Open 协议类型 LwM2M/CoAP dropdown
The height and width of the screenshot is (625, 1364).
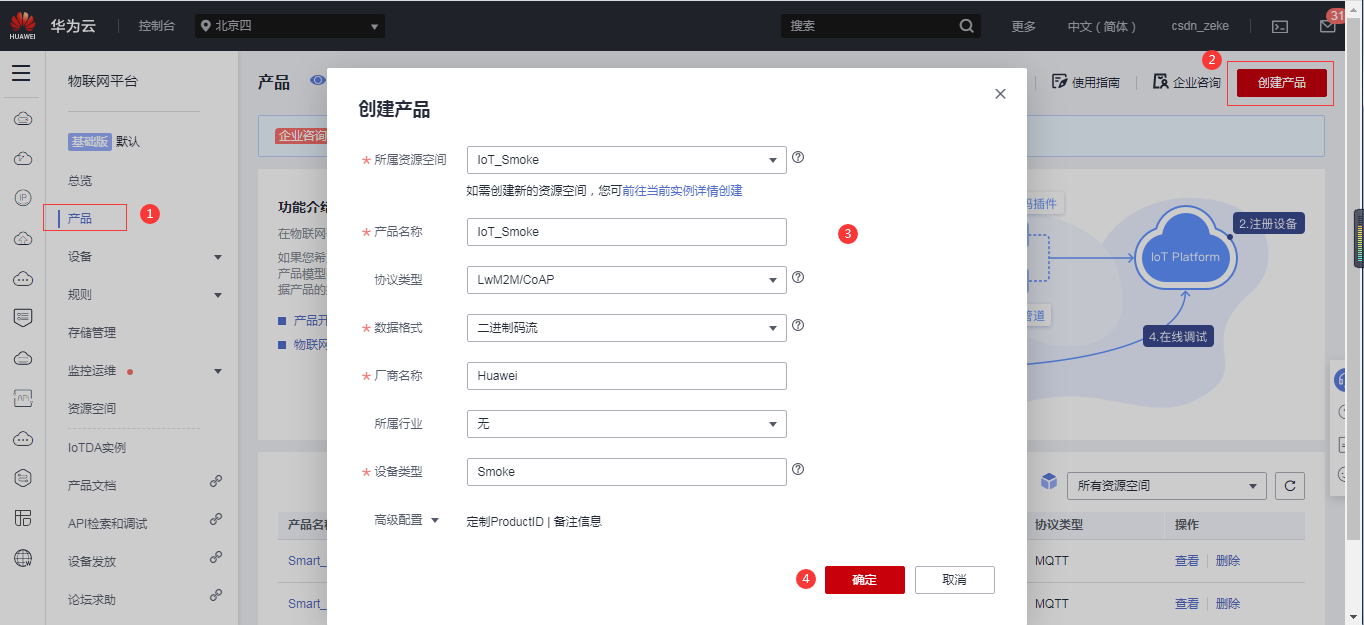coord(627,280)
